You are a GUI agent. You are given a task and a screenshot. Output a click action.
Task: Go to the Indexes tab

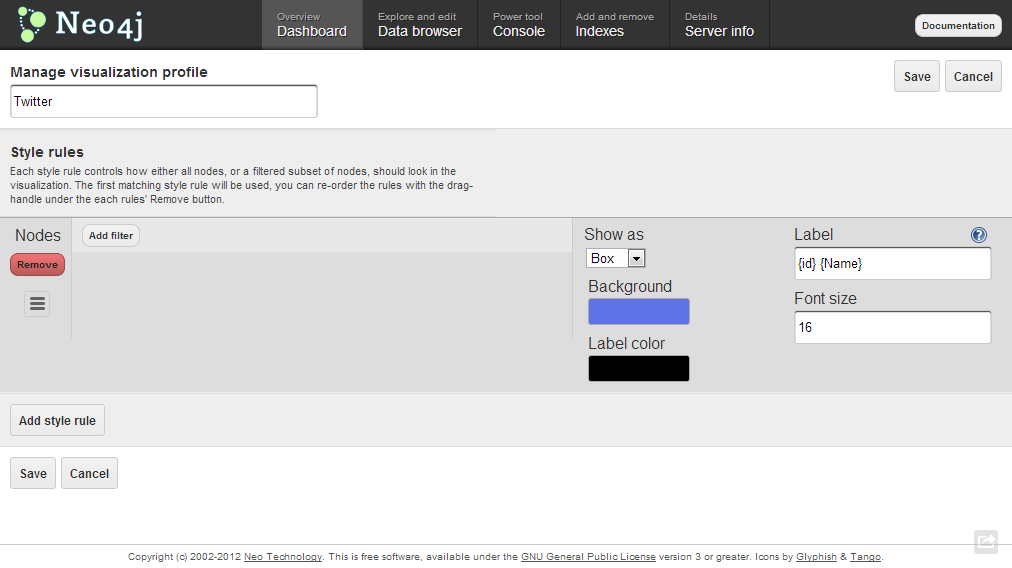(614, 25)
